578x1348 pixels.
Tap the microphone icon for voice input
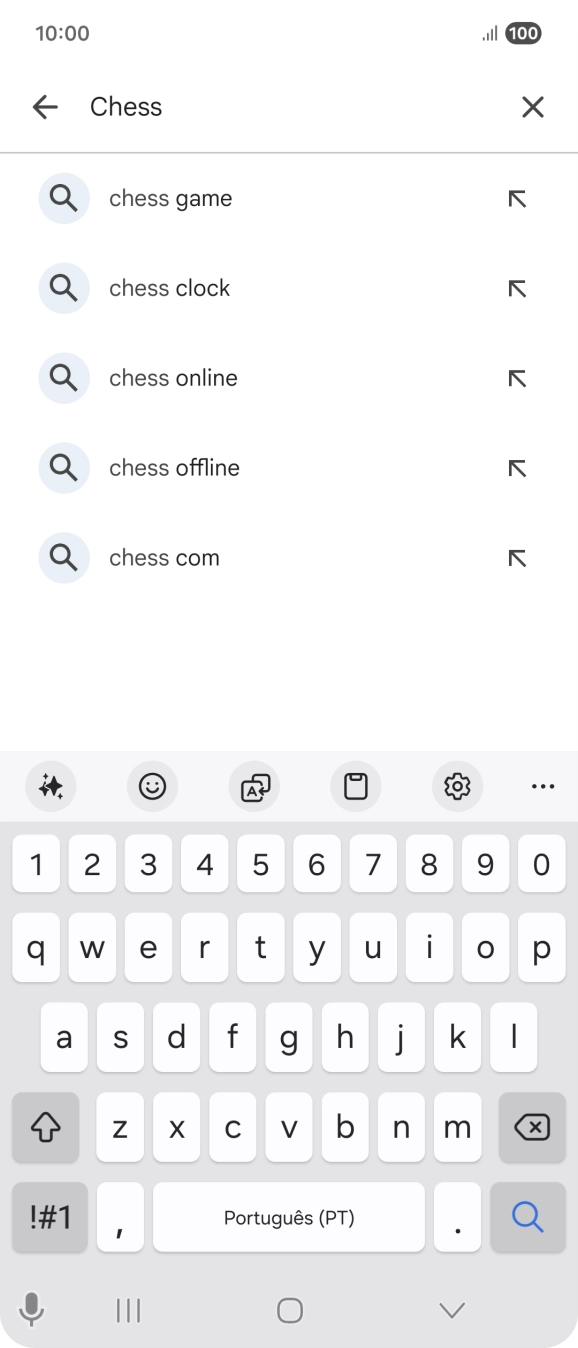[x=31, y=1308]
